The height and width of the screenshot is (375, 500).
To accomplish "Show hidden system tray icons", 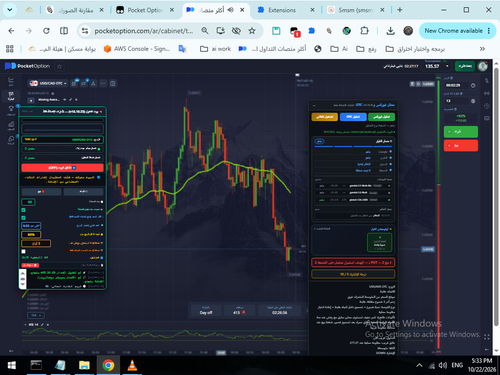I will click(x=419, y=365).
